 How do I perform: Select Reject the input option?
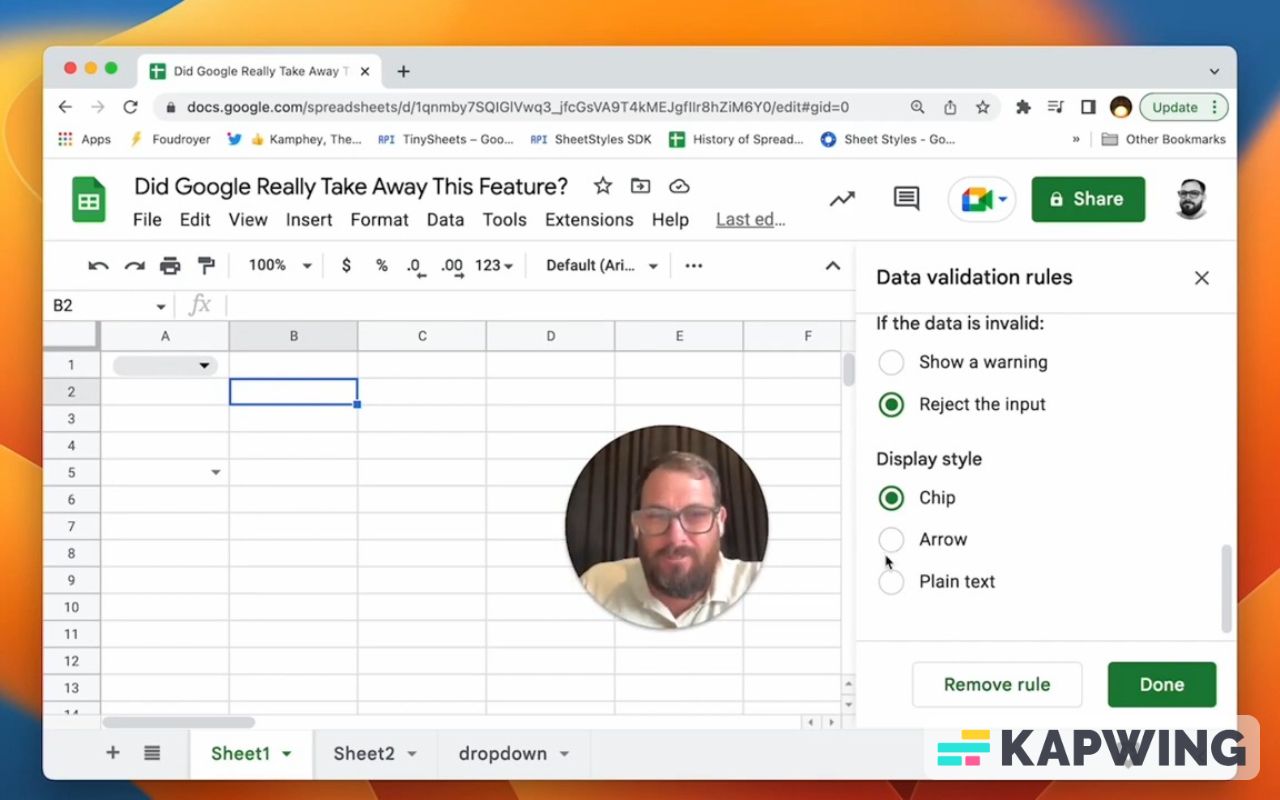pos(891,404)
